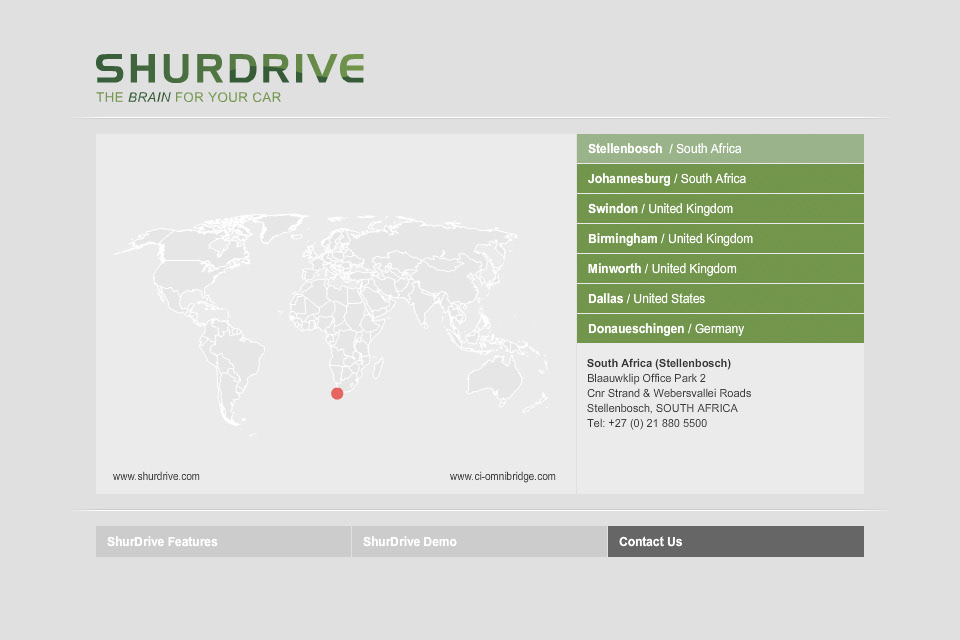Viewport: 960px width, 640px height.
Task: Click 'Stellenbosch, SOUTH AFRICA' address line
Action: point(662,408)
